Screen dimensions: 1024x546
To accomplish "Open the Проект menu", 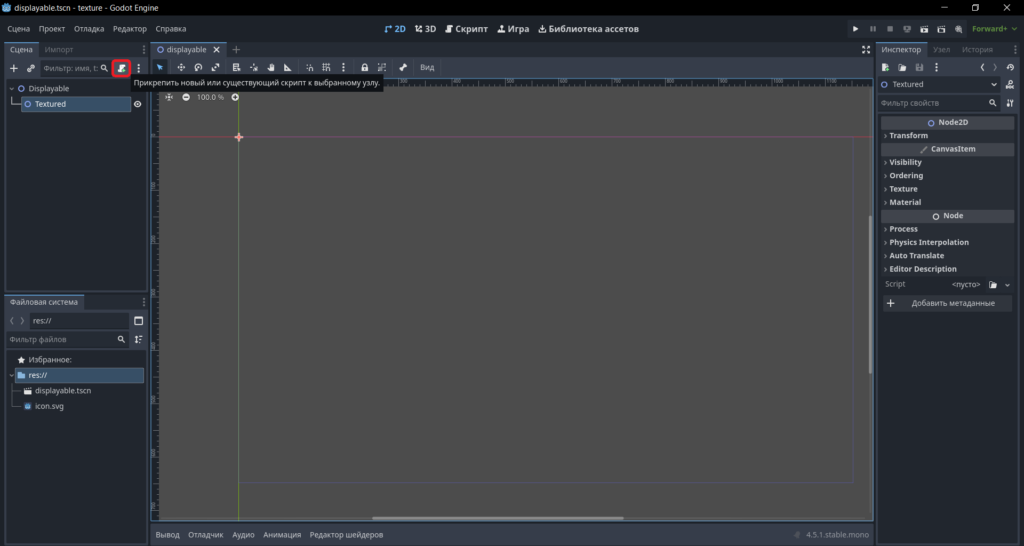I will (x=52, y=29).
